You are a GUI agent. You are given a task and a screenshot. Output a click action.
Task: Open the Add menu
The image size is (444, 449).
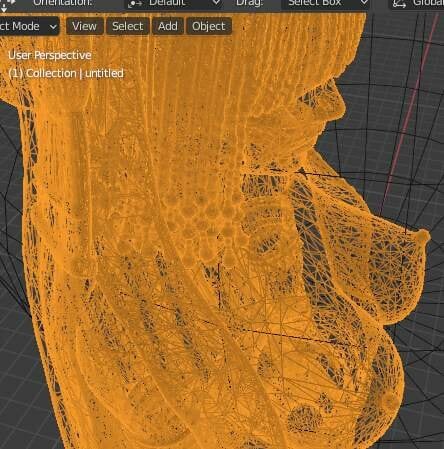[x=168, y=26]
